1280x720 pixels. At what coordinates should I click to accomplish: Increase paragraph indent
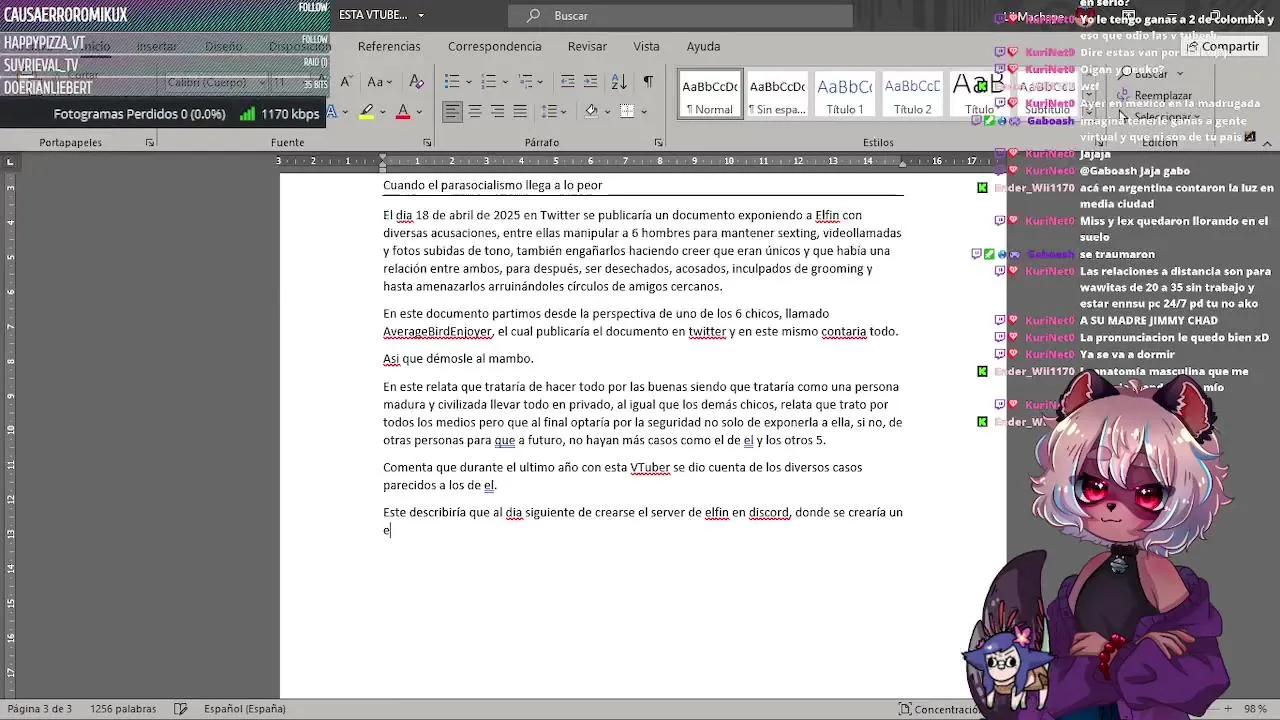(591, 82)
